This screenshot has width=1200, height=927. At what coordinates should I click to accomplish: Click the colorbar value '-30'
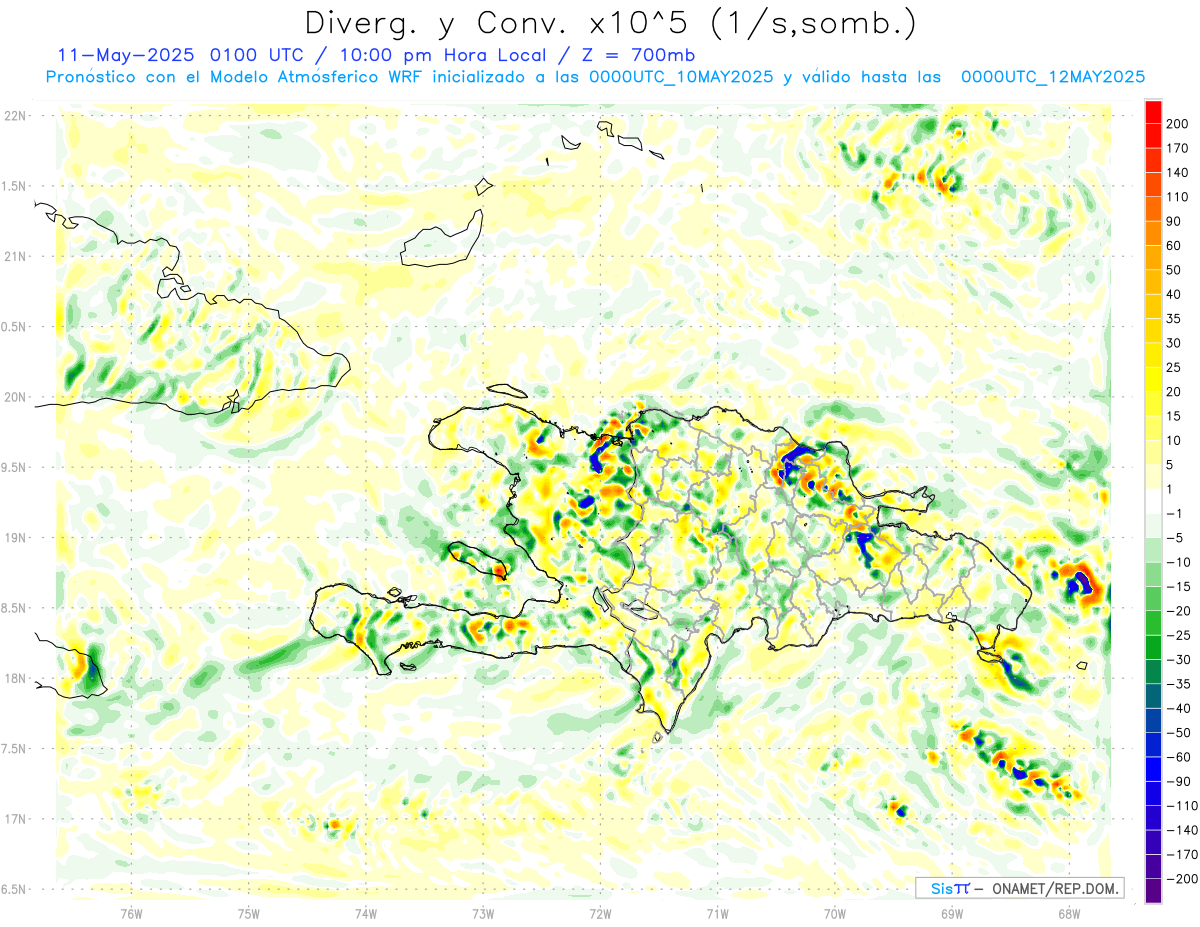(1179, 661)
